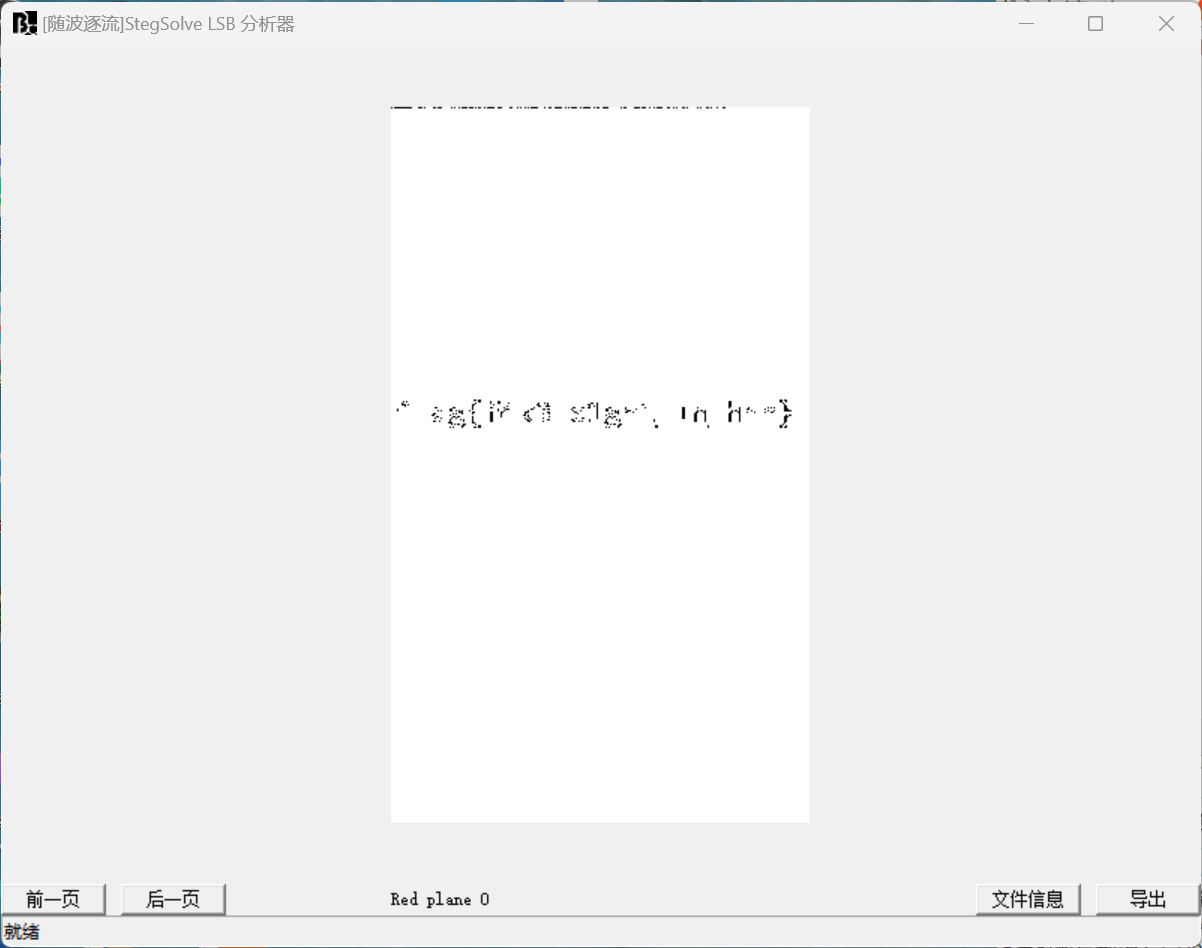Close the StegSolve LSB 分析器 window
1202x948 pixels.
1166,23
